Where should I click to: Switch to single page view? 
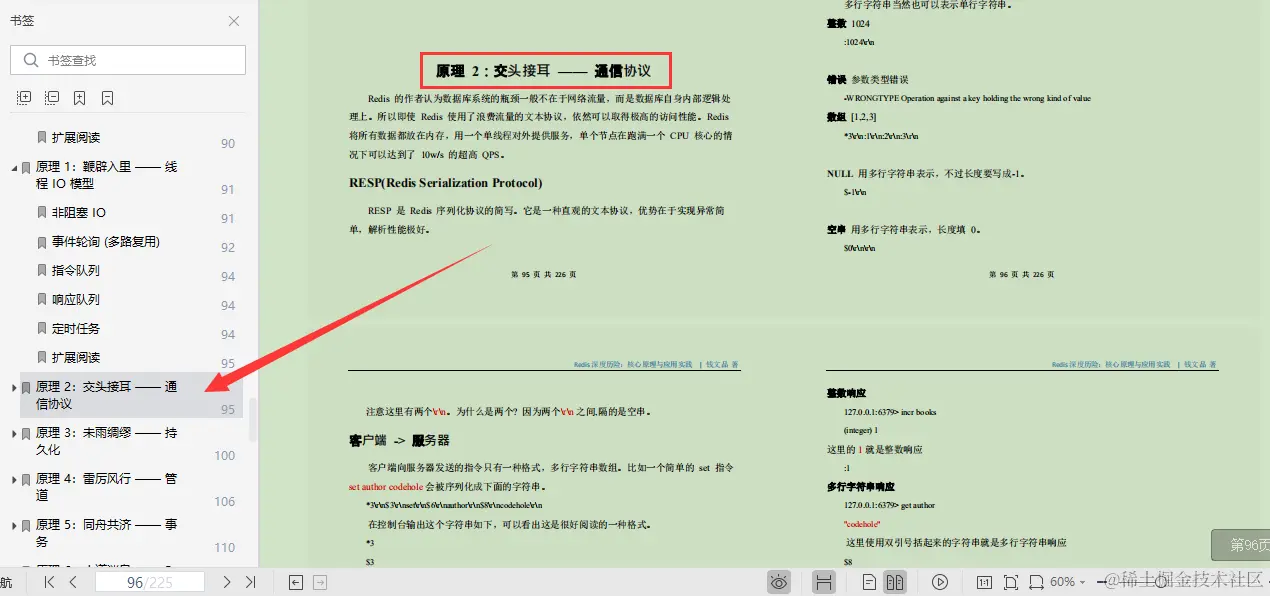870,581
